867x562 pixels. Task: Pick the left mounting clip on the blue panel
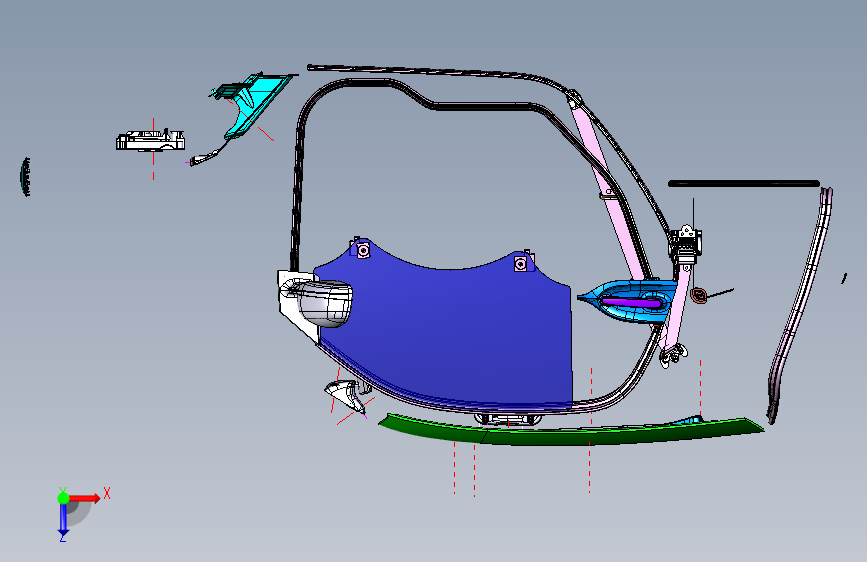click(x=362, y=249)
